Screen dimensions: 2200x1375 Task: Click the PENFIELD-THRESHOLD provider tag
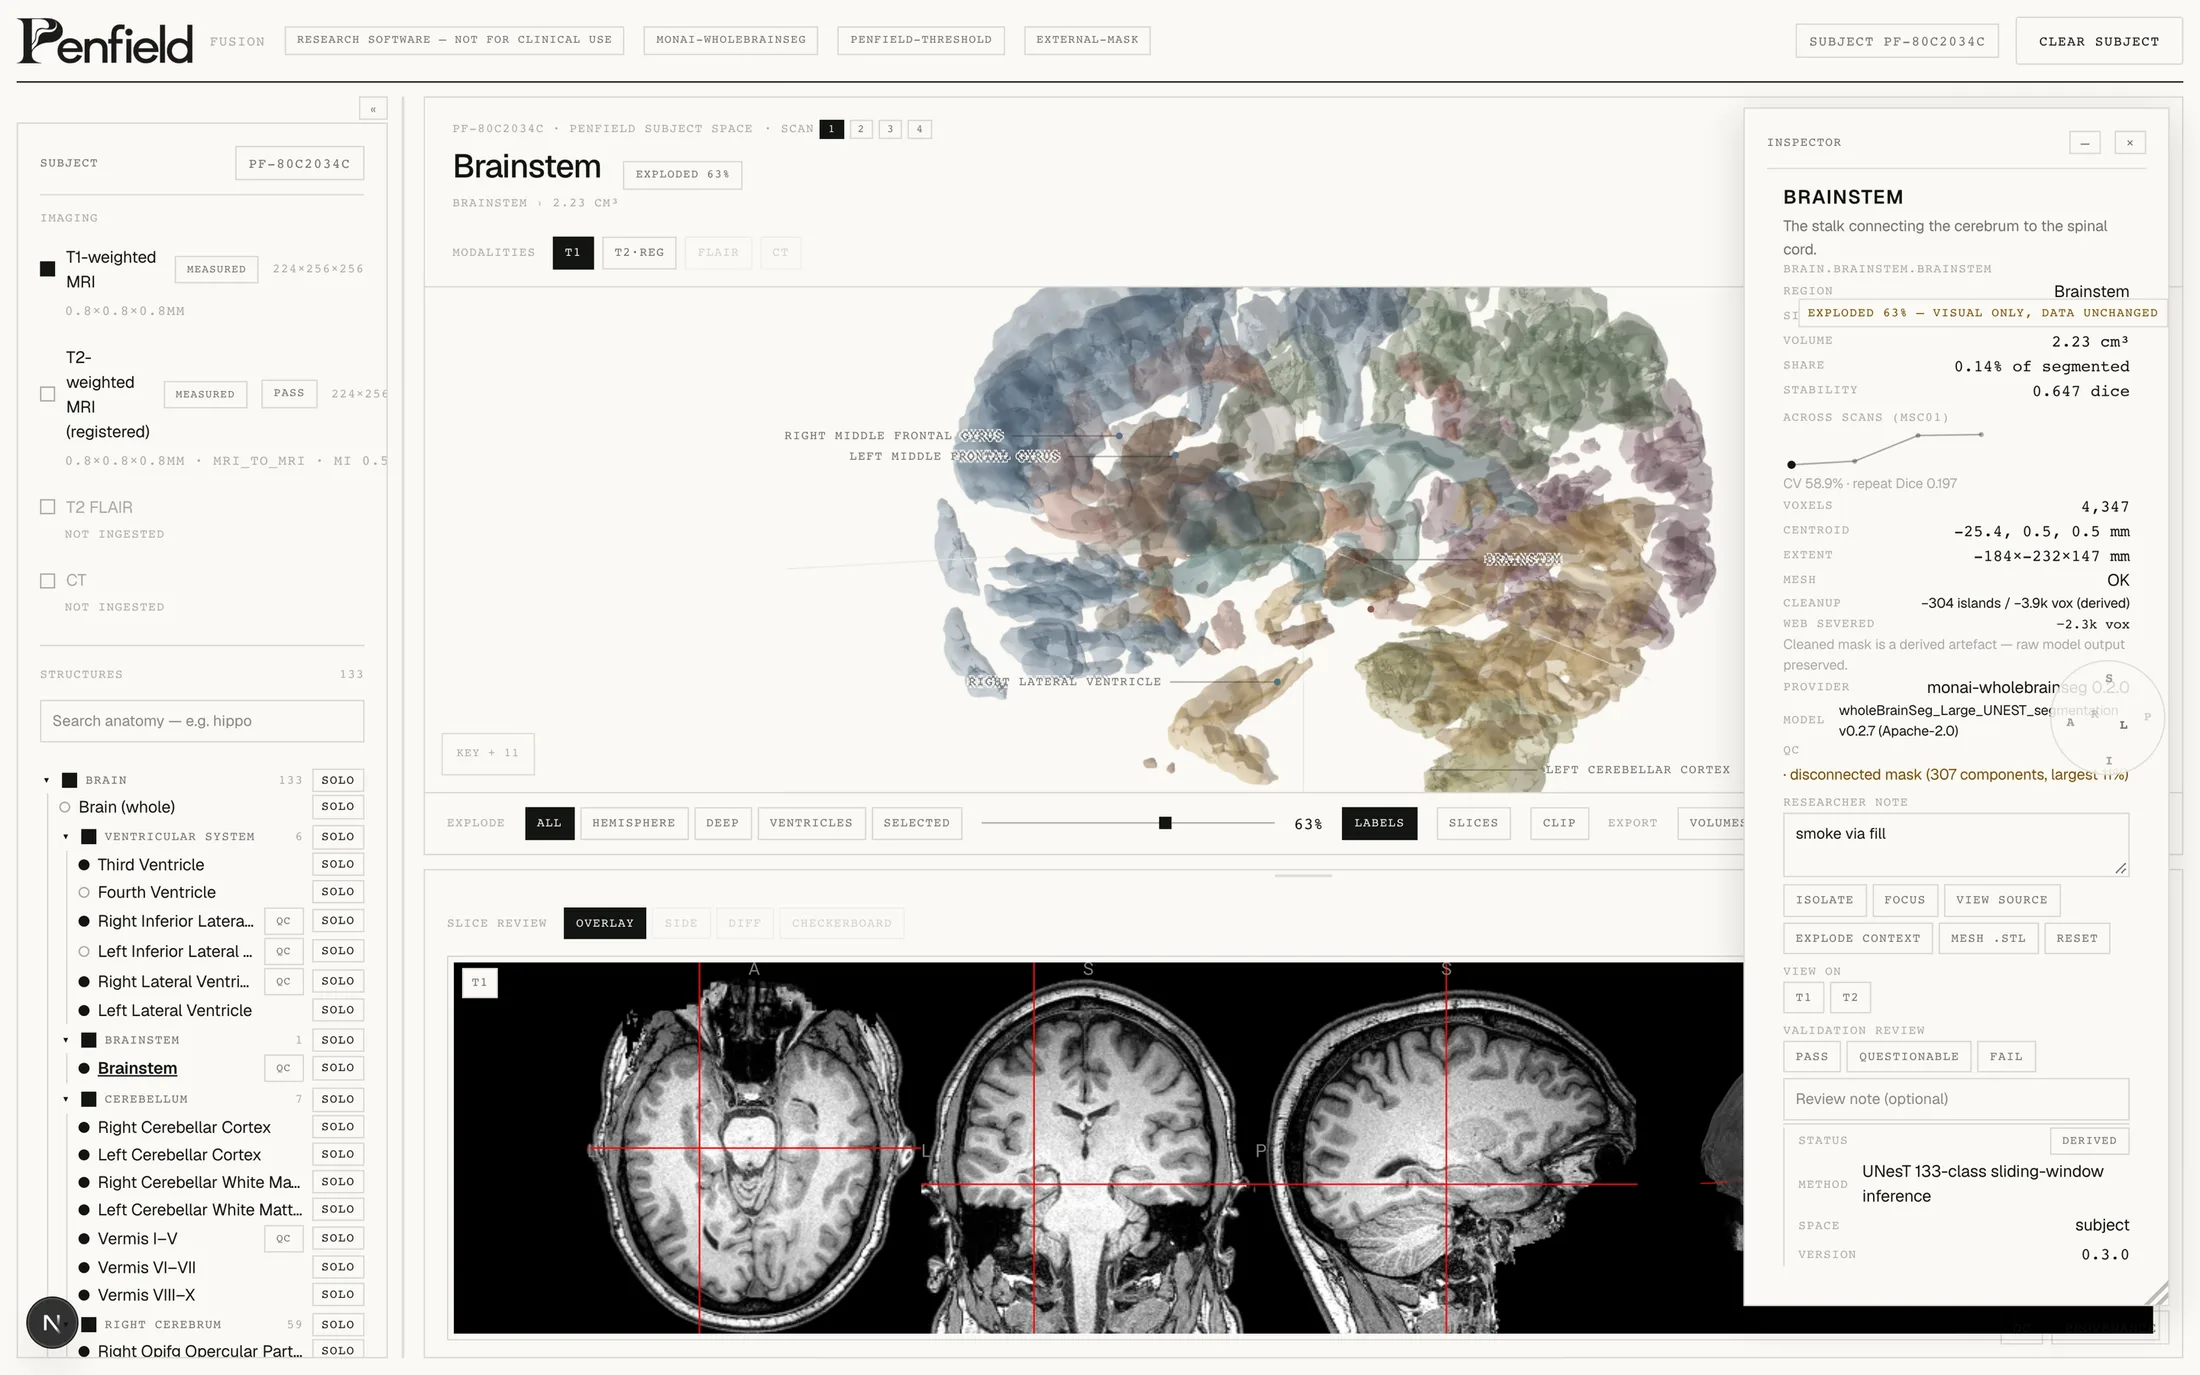coord(921,40)
